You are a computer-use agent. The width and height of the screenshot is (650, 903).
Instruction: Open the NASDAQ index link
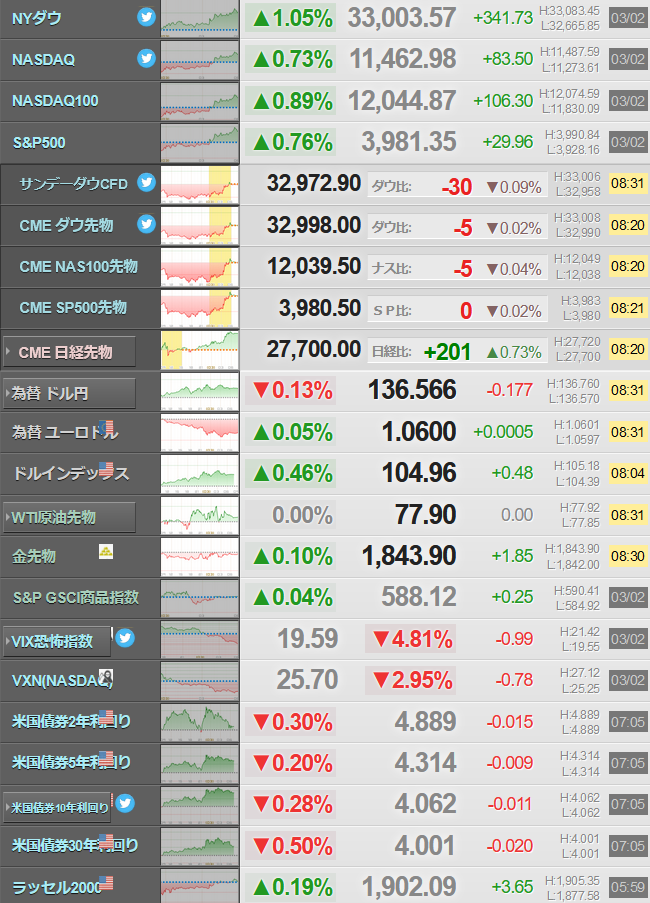44,60
